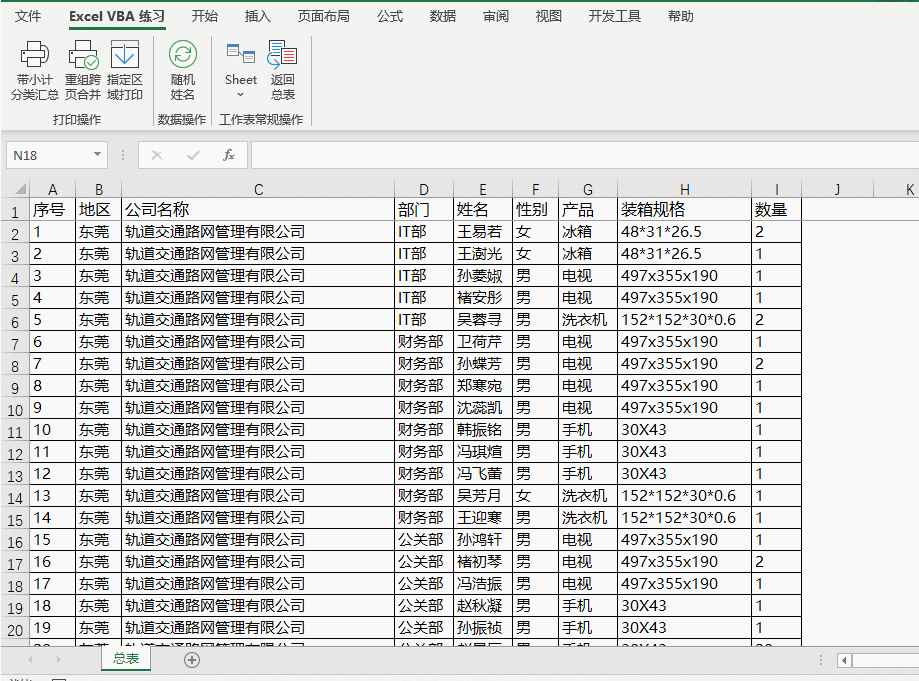
Task: Expand the Name Box dropdown arrow
Action: tap(97, 155)
